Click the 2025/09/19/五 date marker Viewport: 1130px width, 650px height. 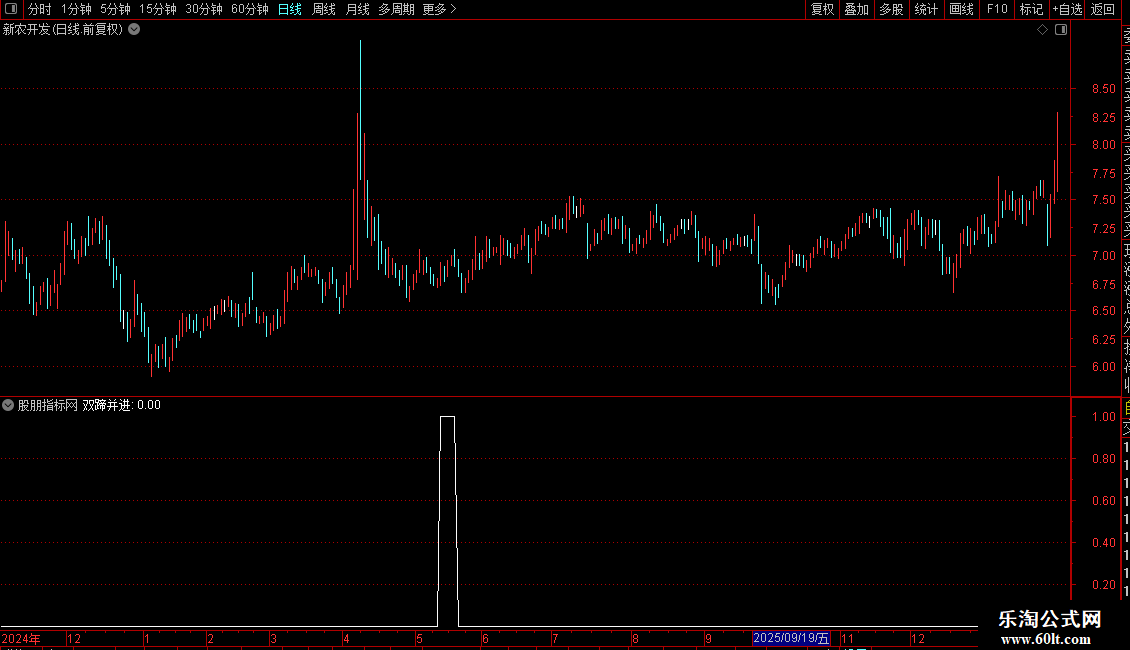[x=791, y=638]
